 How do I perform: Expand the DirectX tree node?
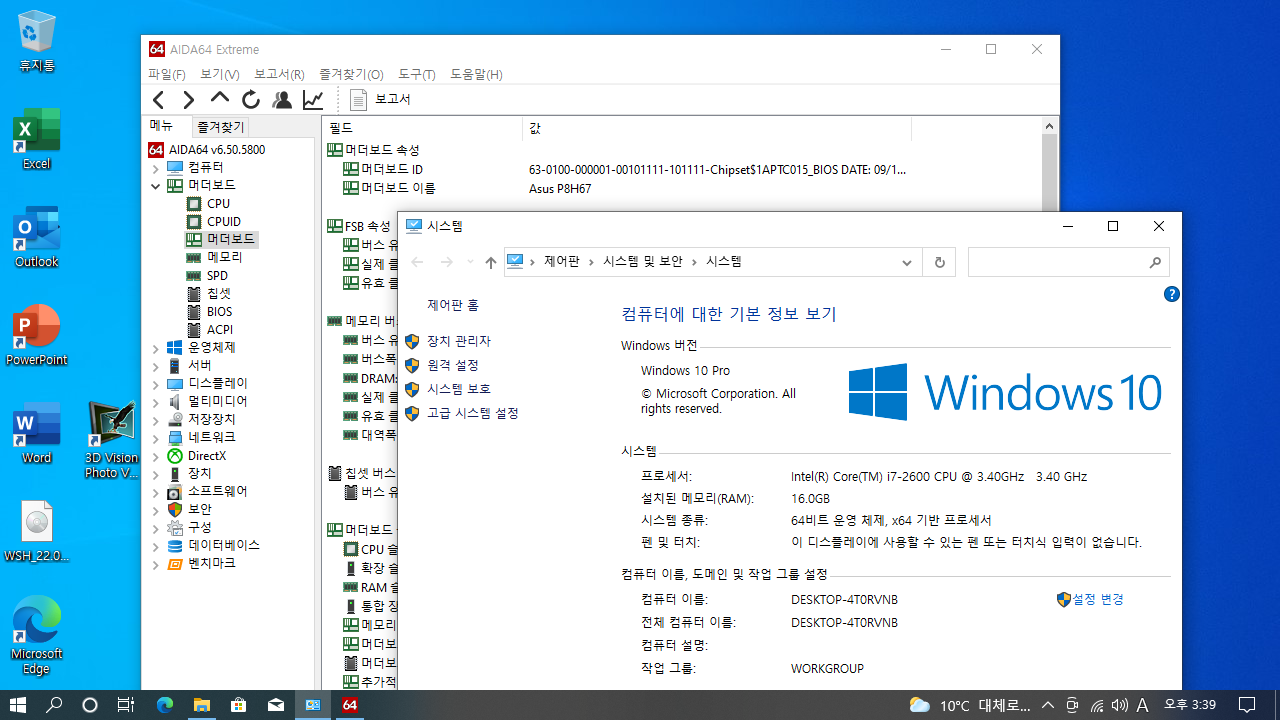[155, 456]
